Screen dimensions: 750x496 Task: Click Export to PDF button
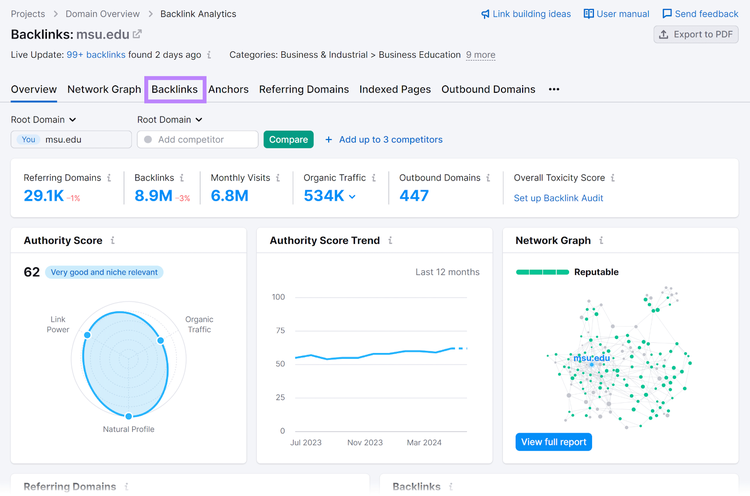click(696, 34)
